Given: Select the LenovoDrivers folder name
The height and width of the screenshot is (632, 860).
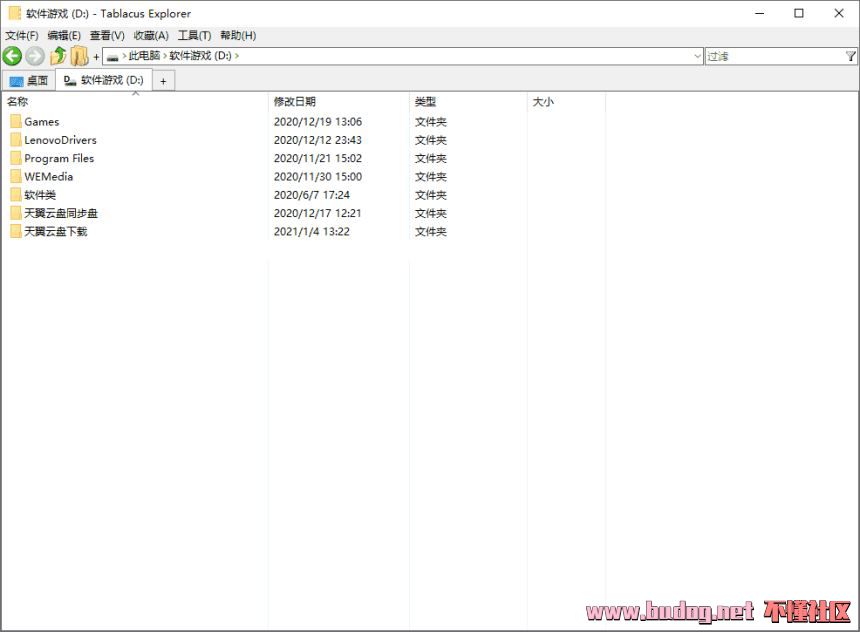Looking at the screenshot, I should (60, 140).
